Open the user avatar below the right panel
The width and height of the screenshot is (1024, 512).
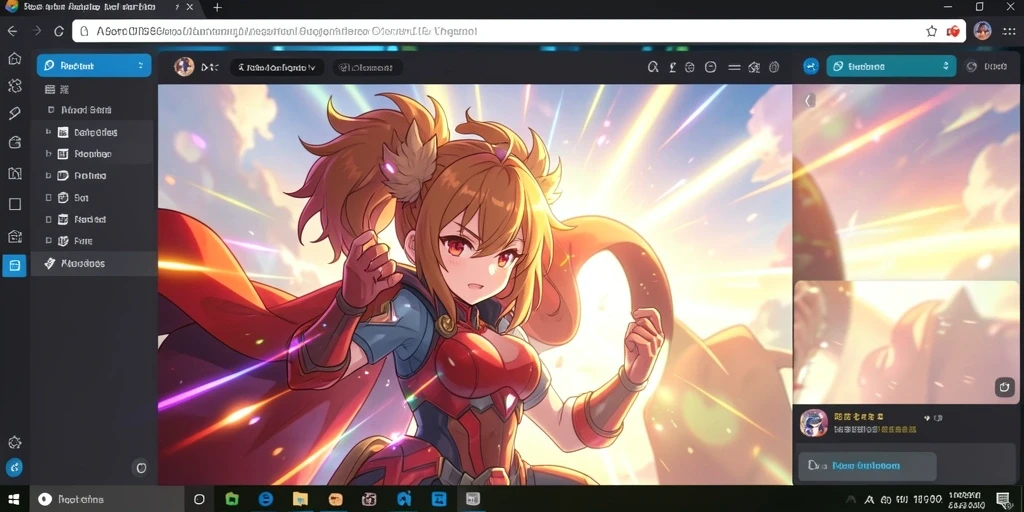pos(813,423)
